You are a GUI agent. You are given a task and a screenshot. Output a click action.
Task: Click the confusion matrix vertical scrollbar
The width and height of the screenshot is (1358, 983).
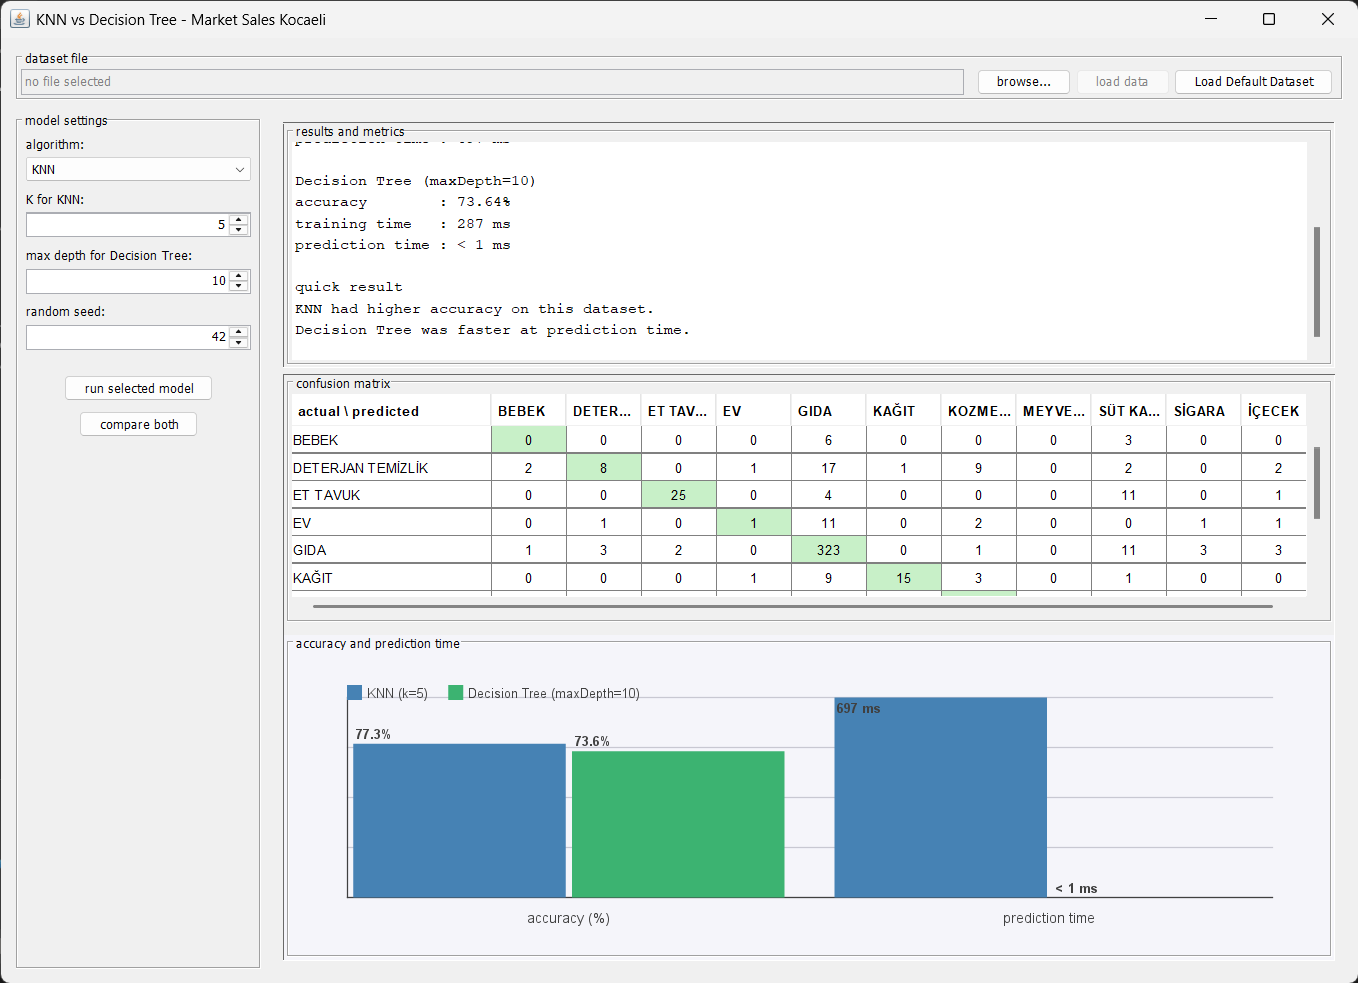point(1317,483)
